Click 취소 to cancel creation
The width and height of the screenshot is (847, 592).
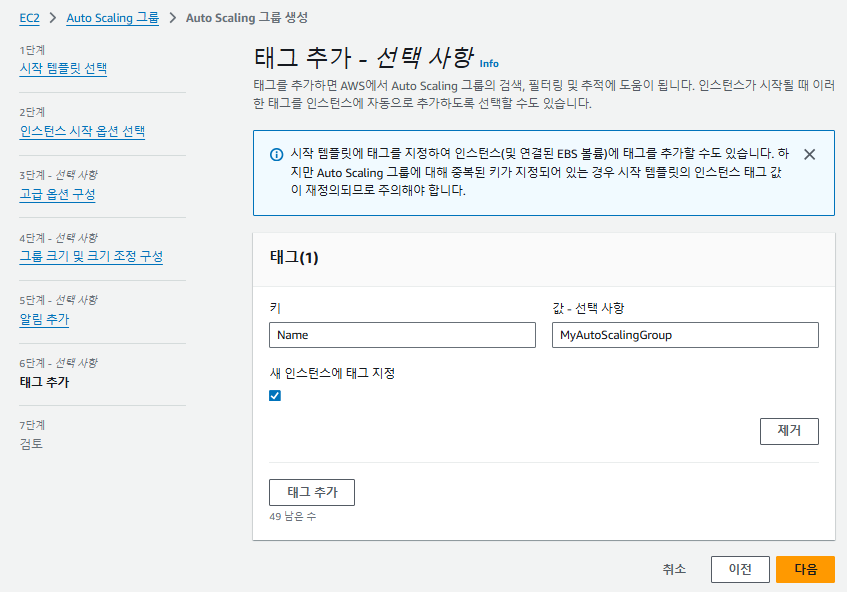[674, 569]
